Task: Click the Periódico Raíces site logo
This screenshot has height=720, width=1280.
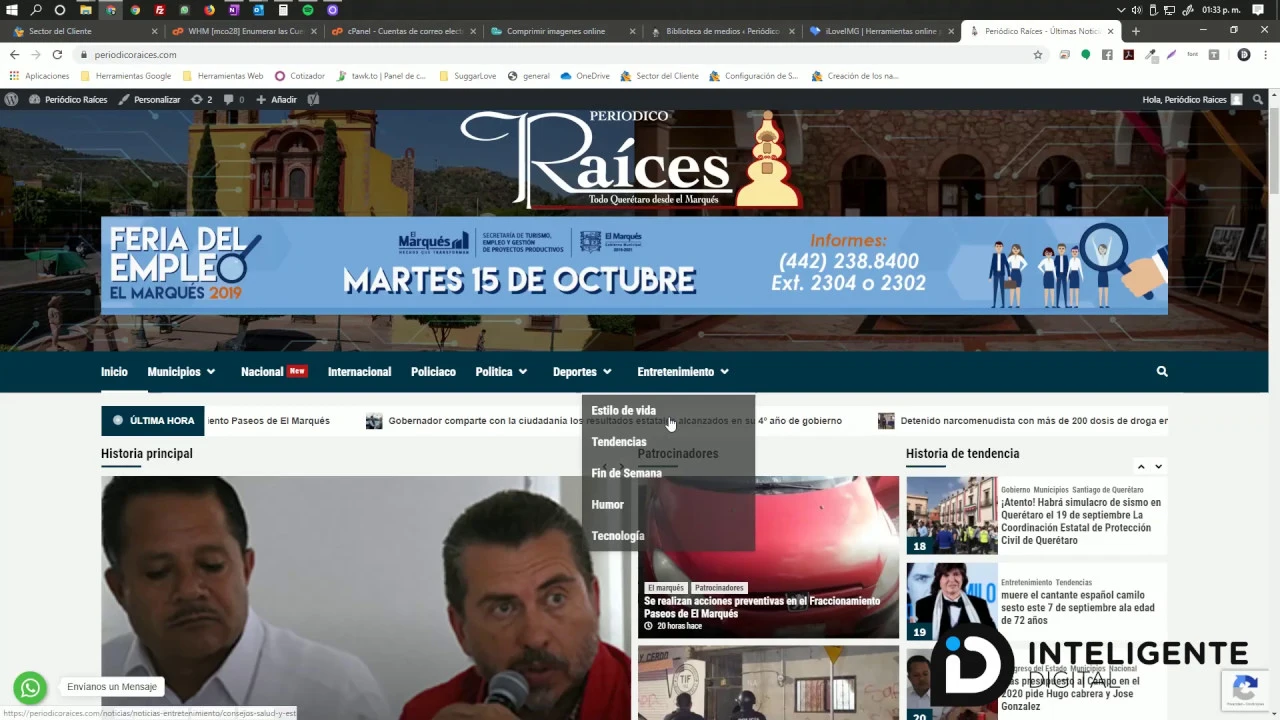Action: [630, 160]
